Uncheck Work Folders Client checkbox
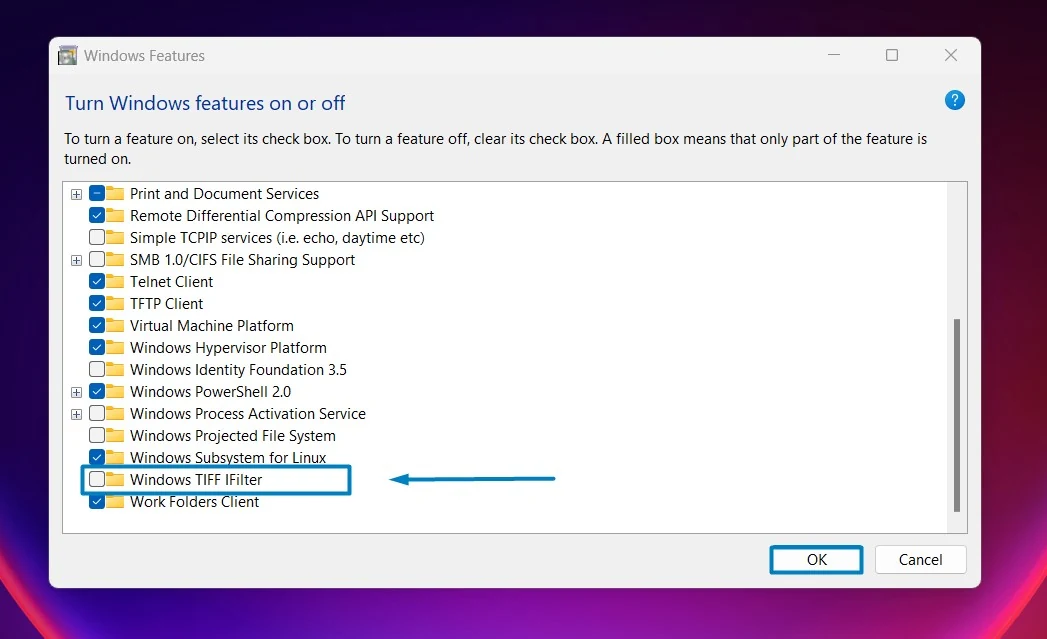1047x639 pixels. (97, 501)
